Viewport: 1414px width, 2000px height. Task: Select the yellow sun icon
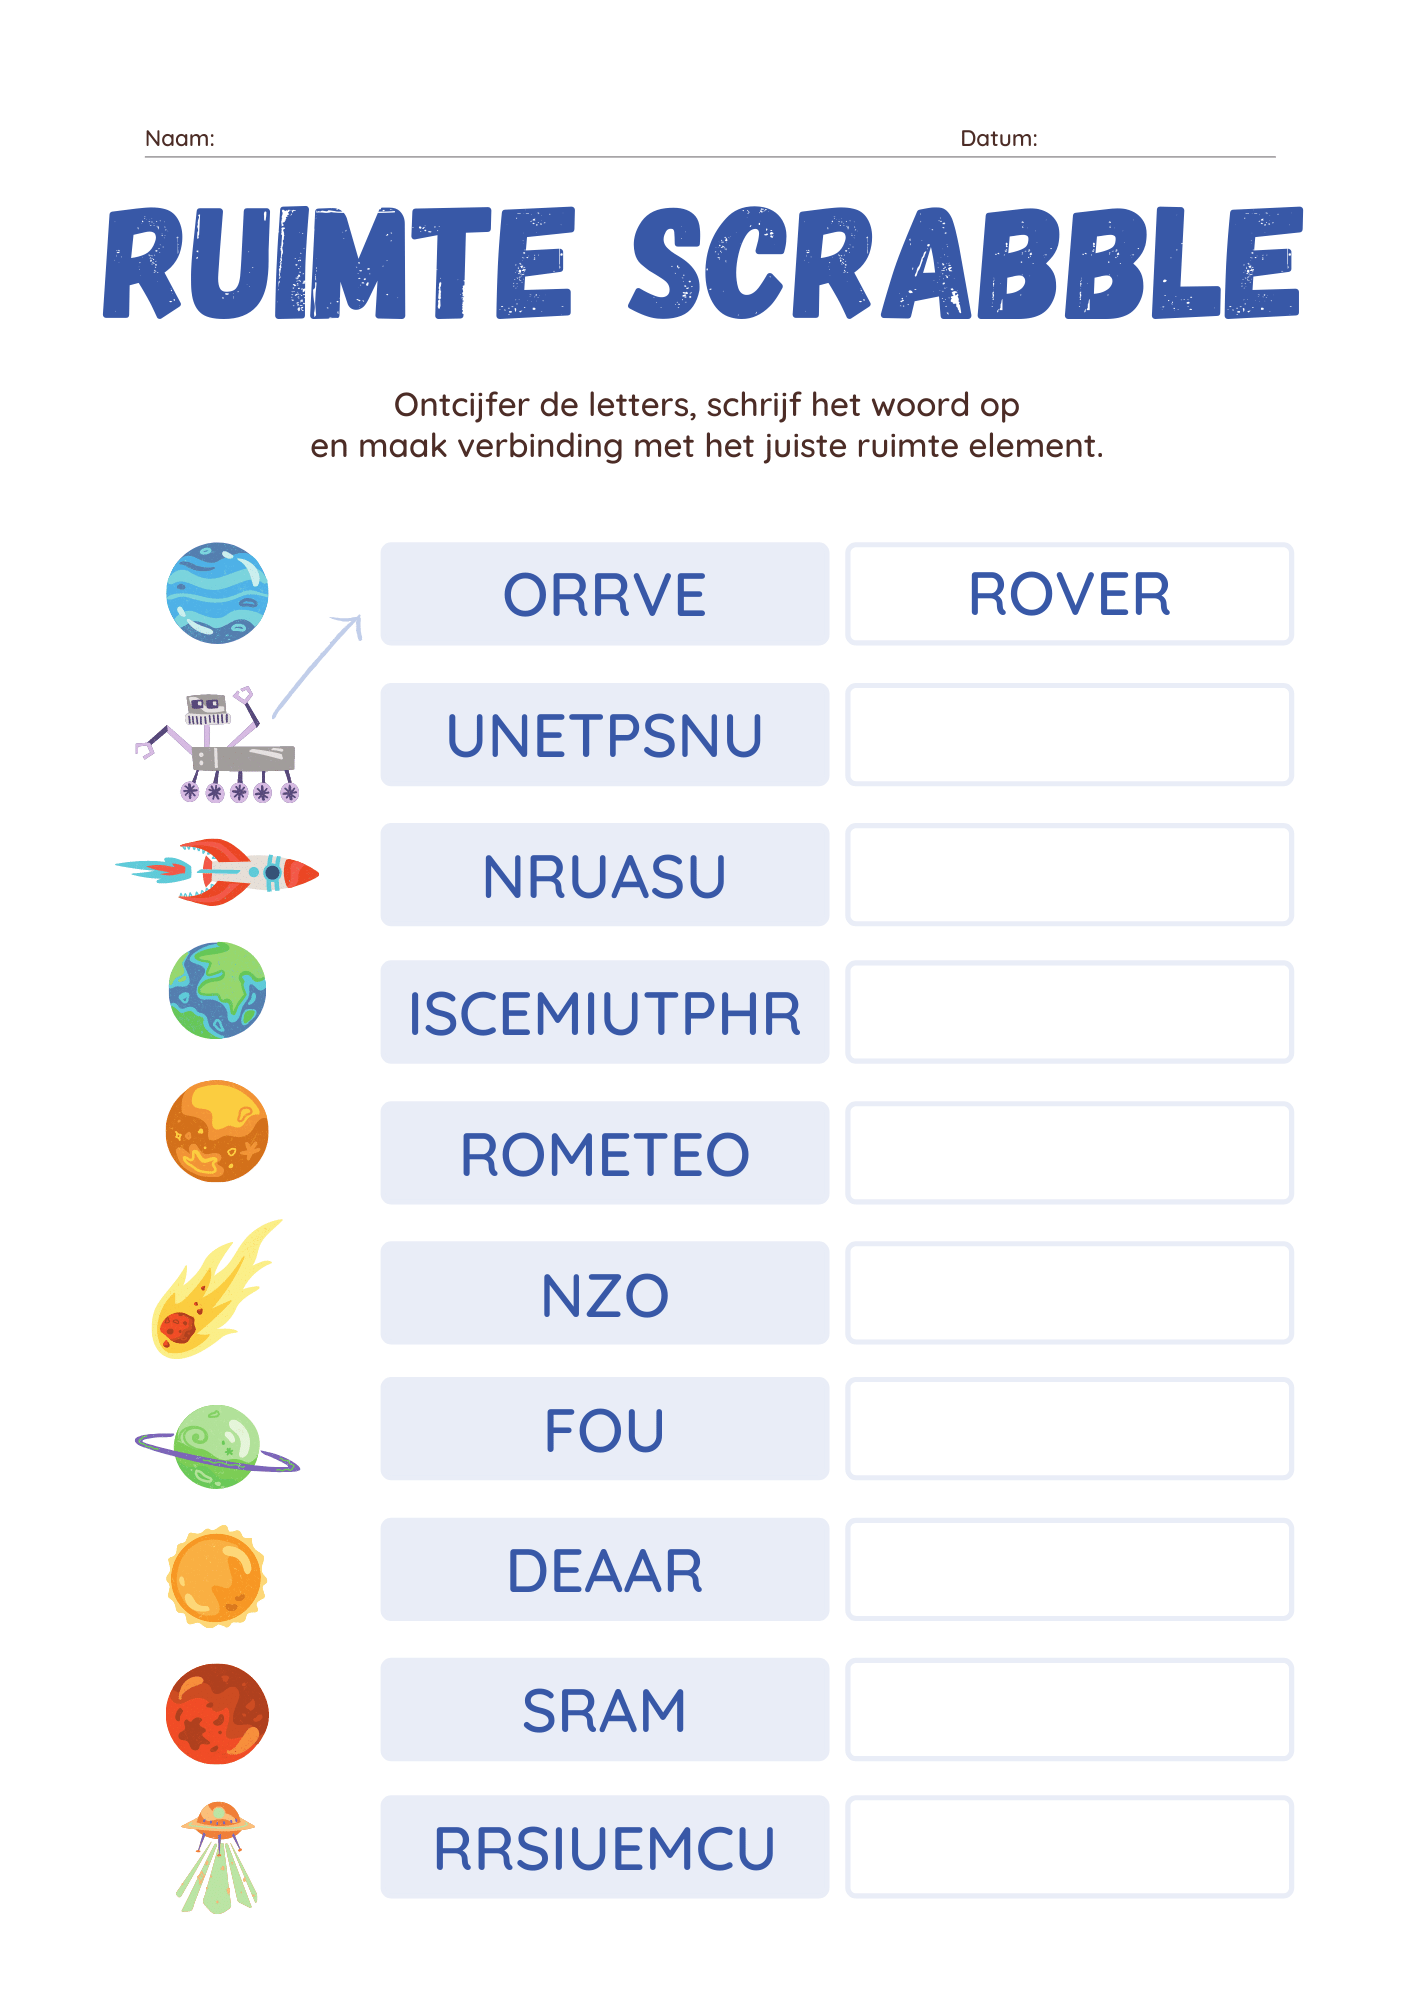tap(217, 1577)
